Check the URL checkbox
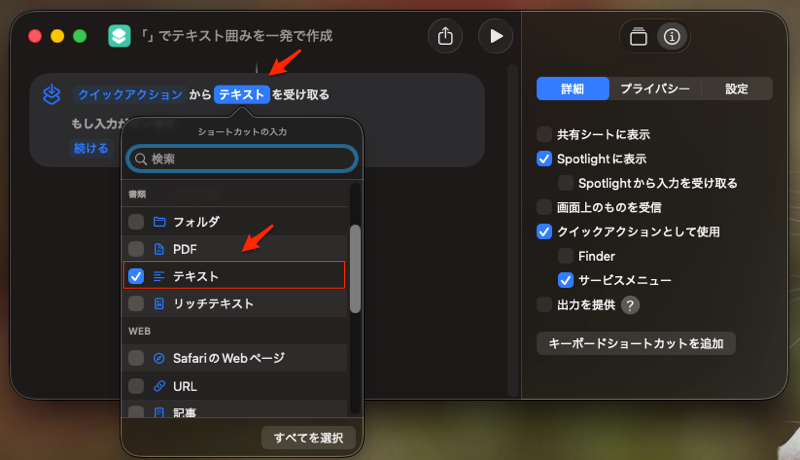This screenshot has width=800, height=460. [x=136, y=386]
